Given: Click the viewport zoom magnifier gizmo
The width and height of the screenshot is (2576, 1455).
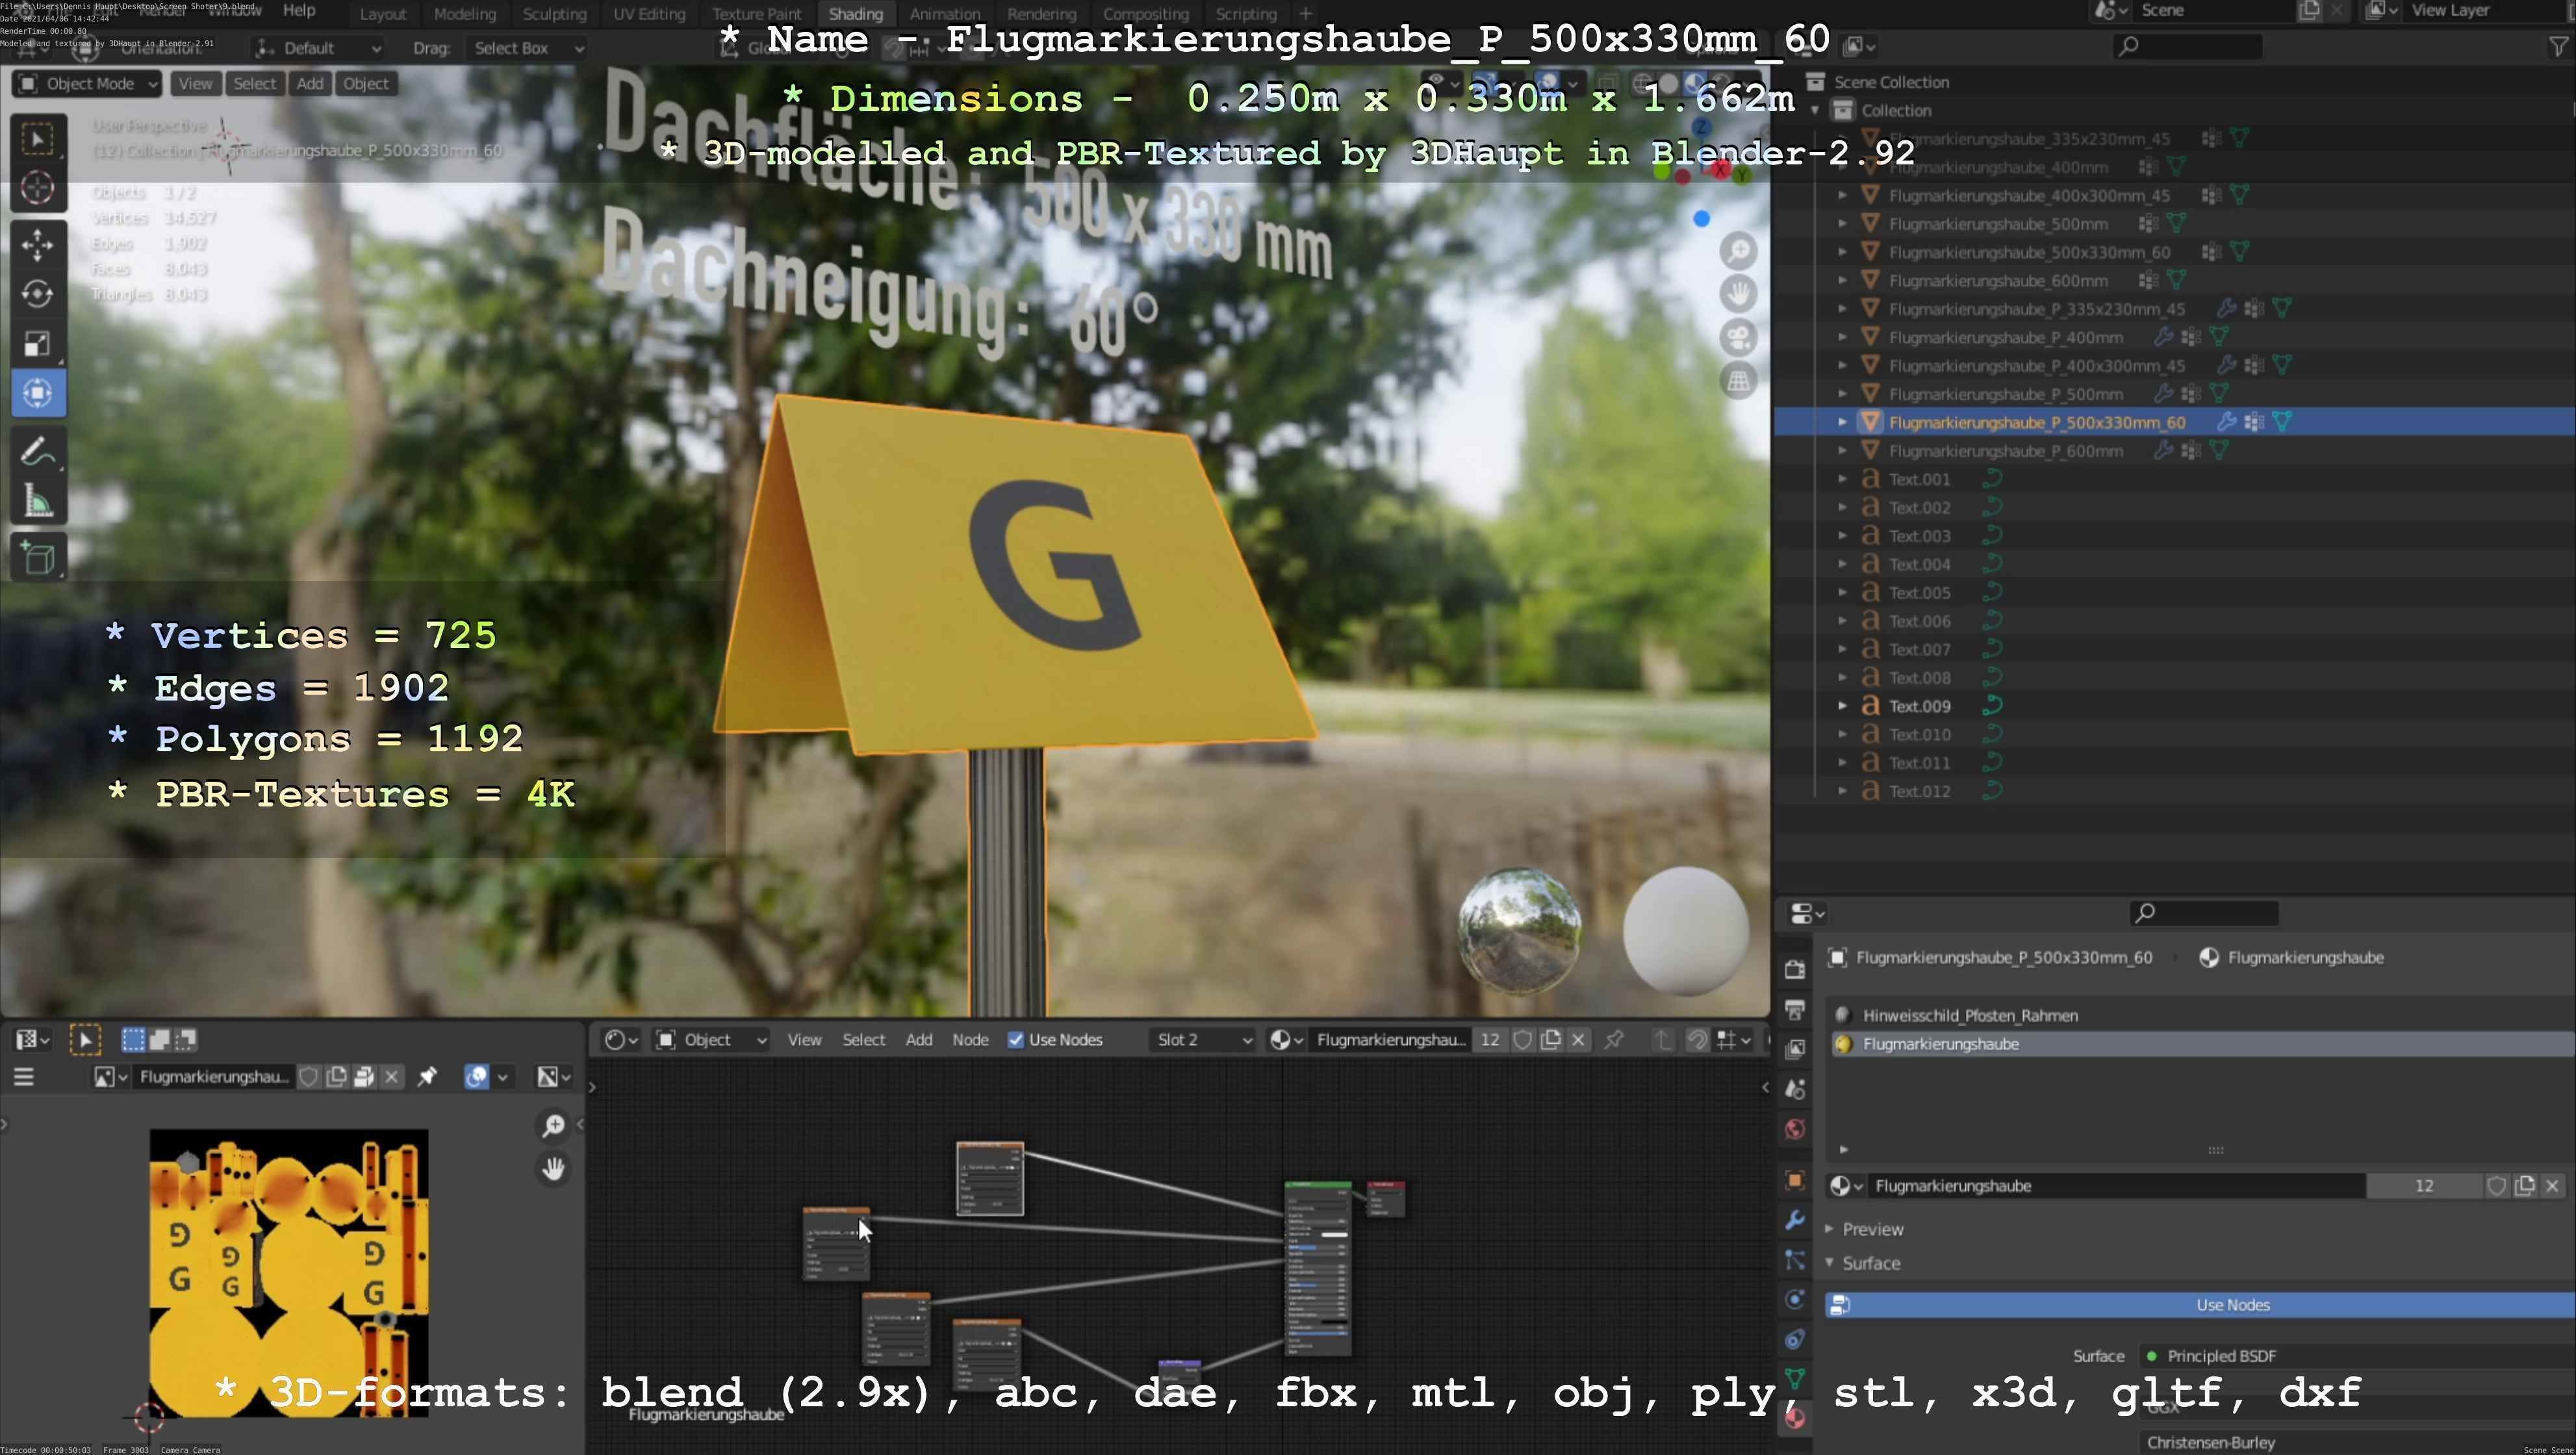Looking at the screenshot, I should pyautogui.click(x=1738, y=251).
